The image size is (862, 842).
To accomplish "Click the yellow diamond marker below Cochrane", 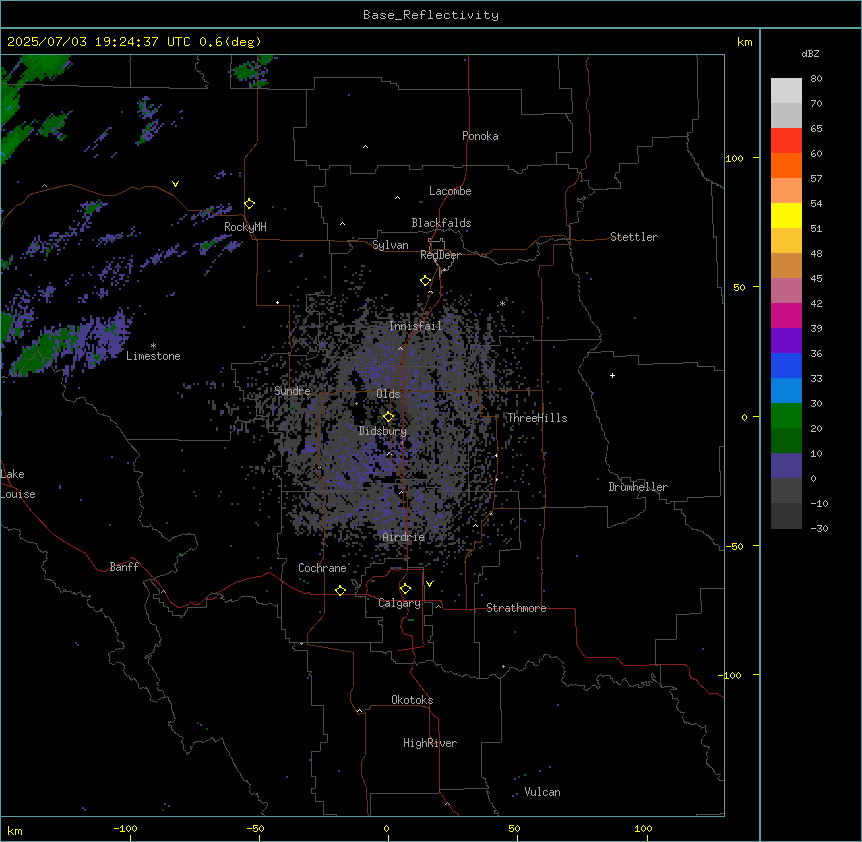I will [340, 590].
